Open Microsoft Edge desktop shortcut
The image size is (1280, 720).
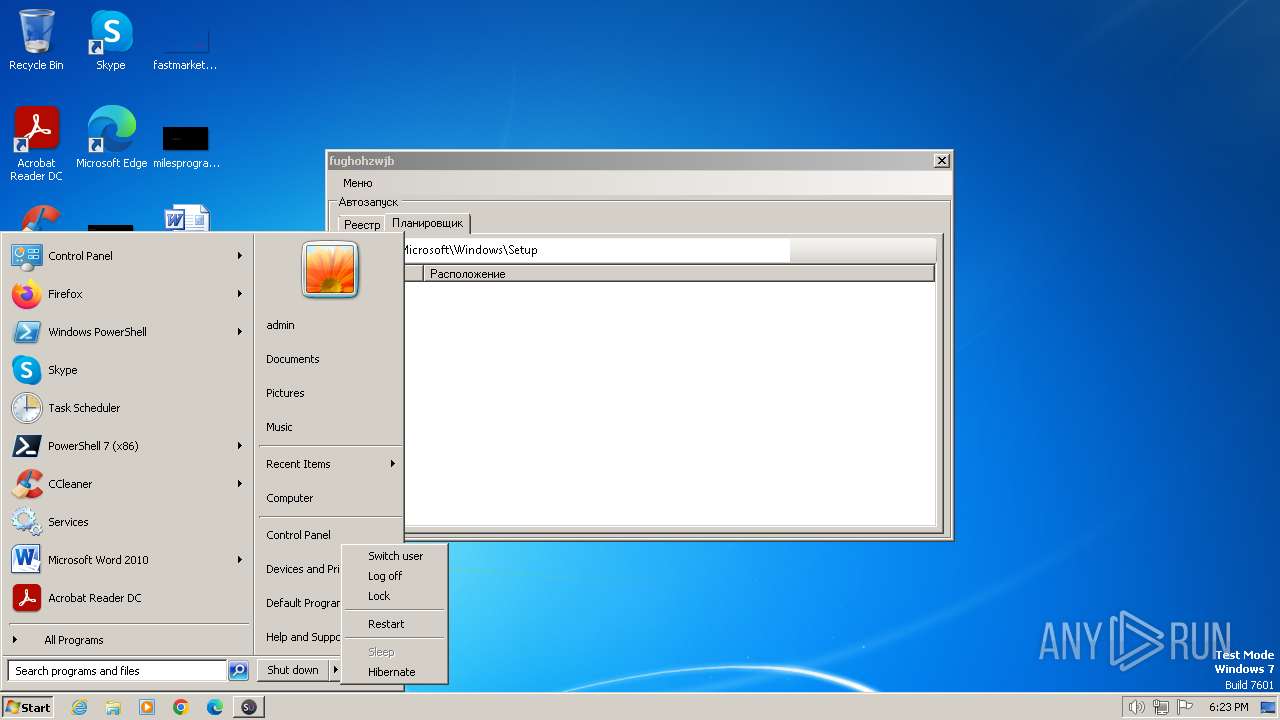[x=111, y=138]
